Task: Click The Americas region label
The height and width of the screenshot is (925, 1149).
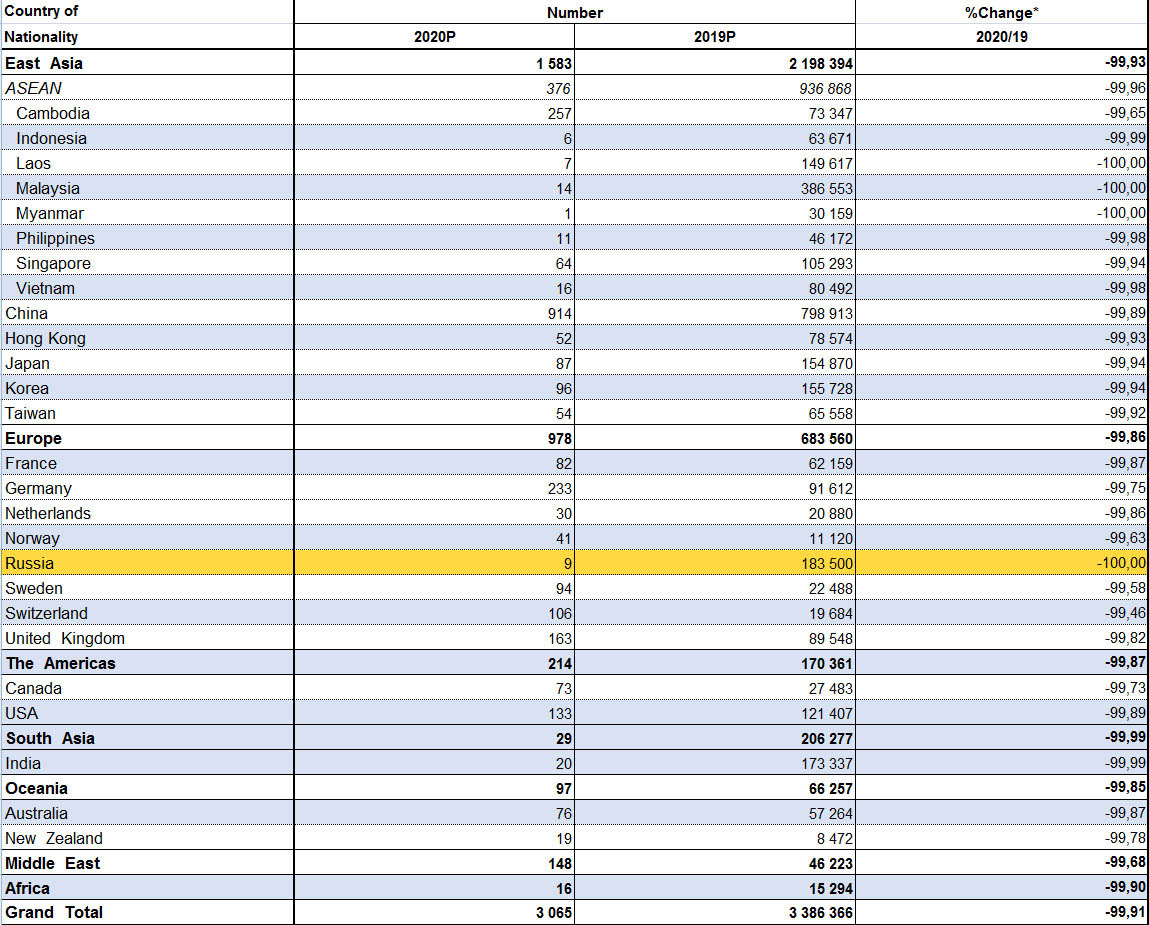Action: tap(61, 663)
